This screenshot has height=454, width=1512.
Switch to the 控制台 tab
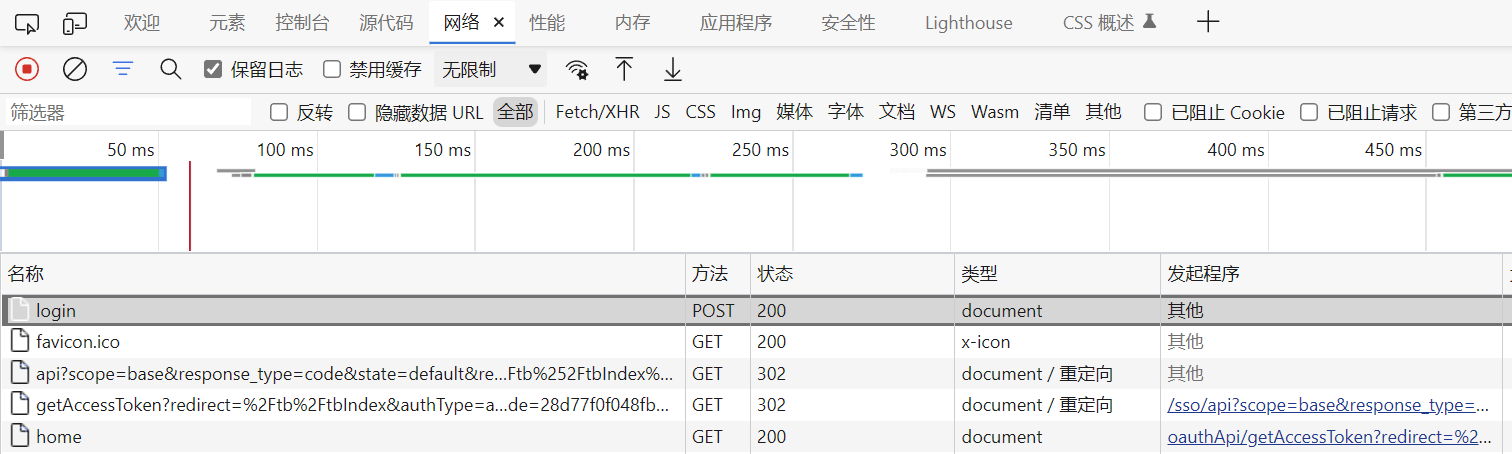(x=302, y=23)
